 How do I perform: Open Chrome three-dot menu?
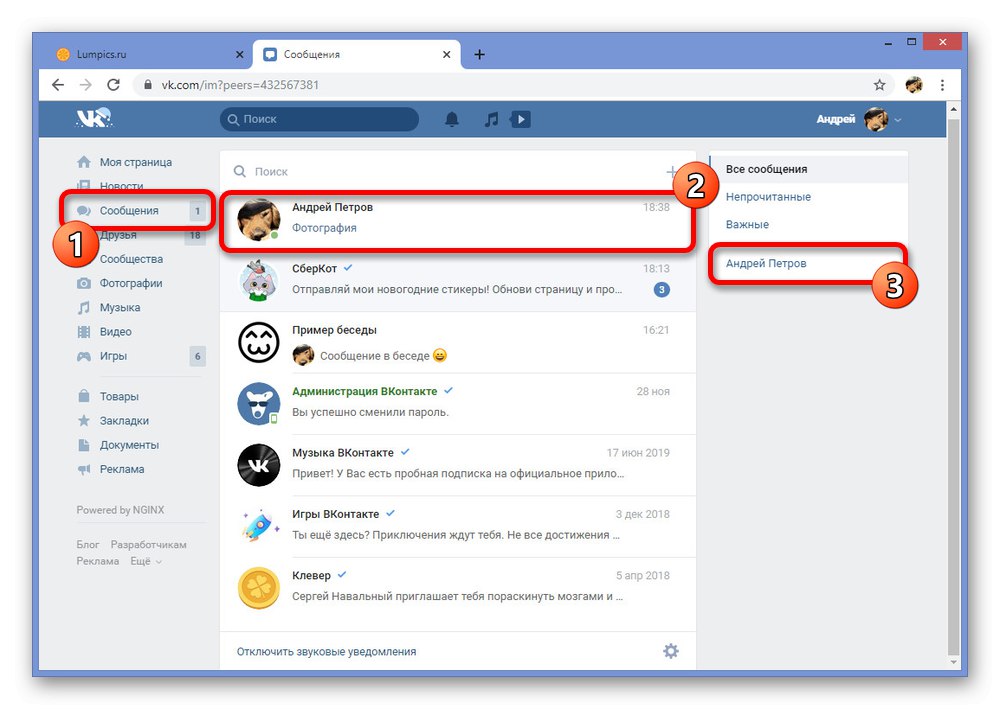pyautogui.click(x=942, y=85)
